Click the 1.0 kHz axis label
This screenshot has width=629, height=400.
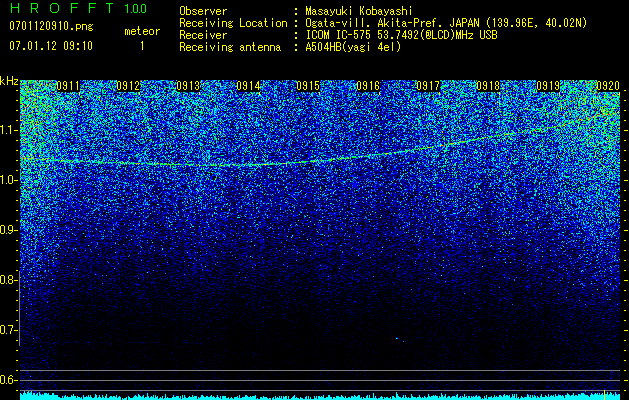9,181
